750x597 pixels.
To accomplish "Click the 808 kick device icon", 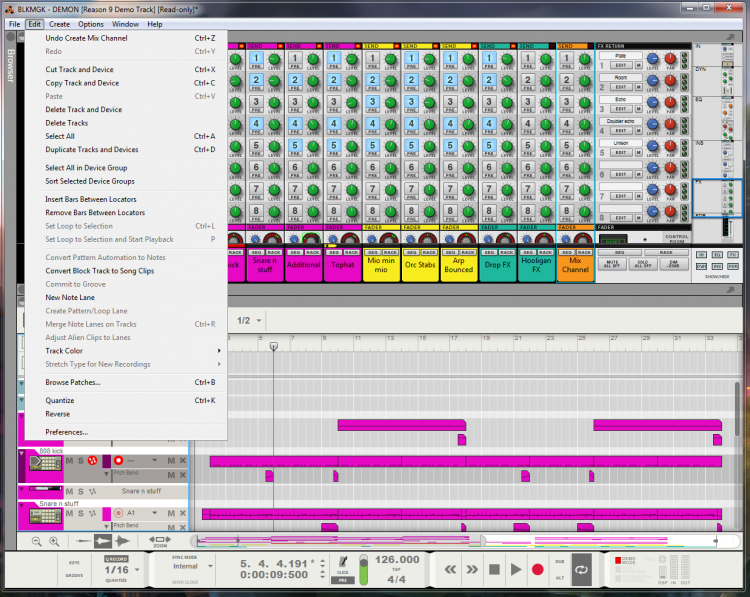I will pyautogui.click(x=46, y=461).
